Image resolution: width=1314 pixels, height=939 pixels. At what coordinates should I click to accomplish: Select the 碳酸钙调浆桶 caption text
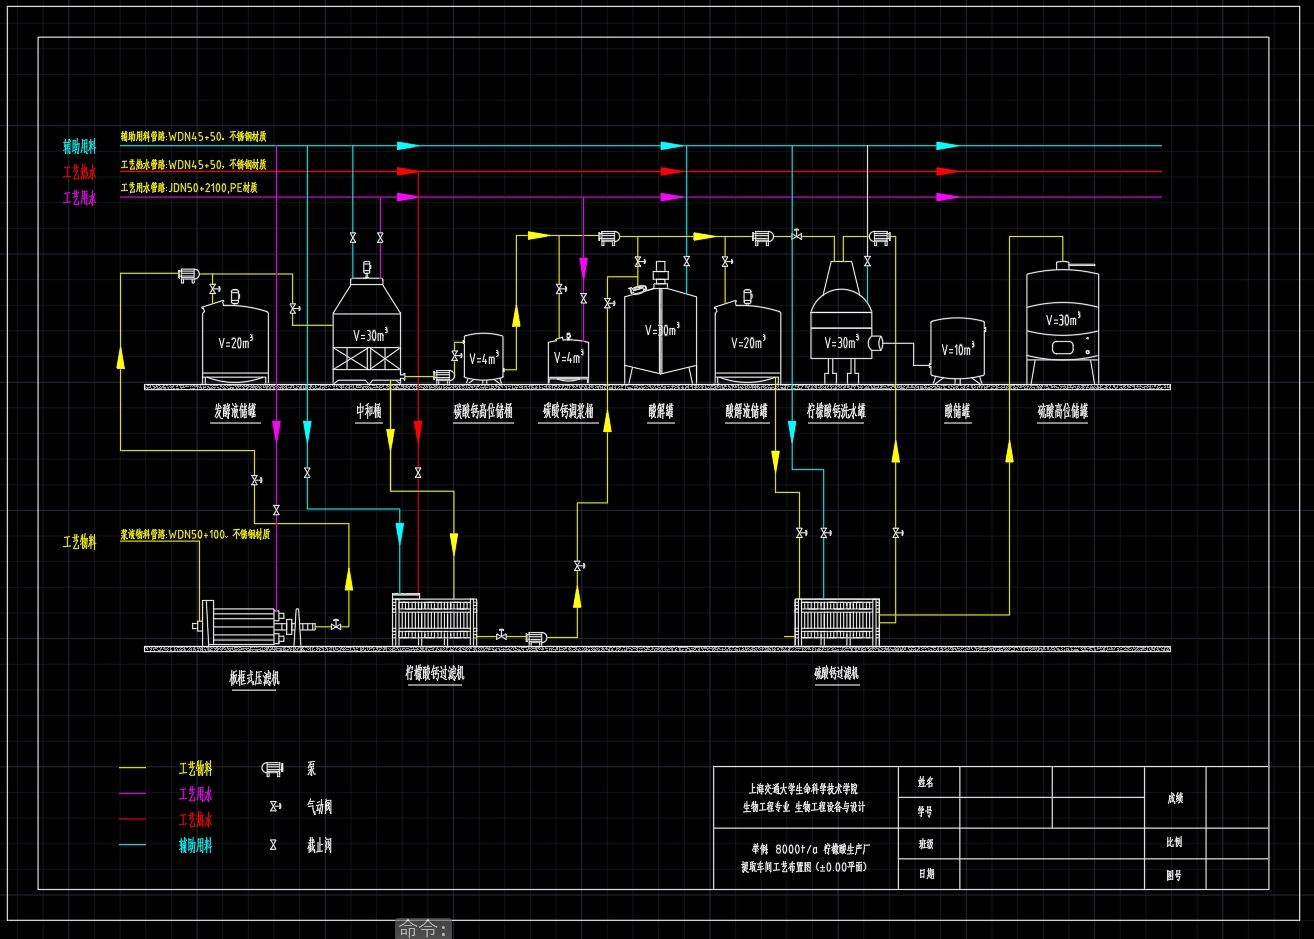(x=568, y=412)
